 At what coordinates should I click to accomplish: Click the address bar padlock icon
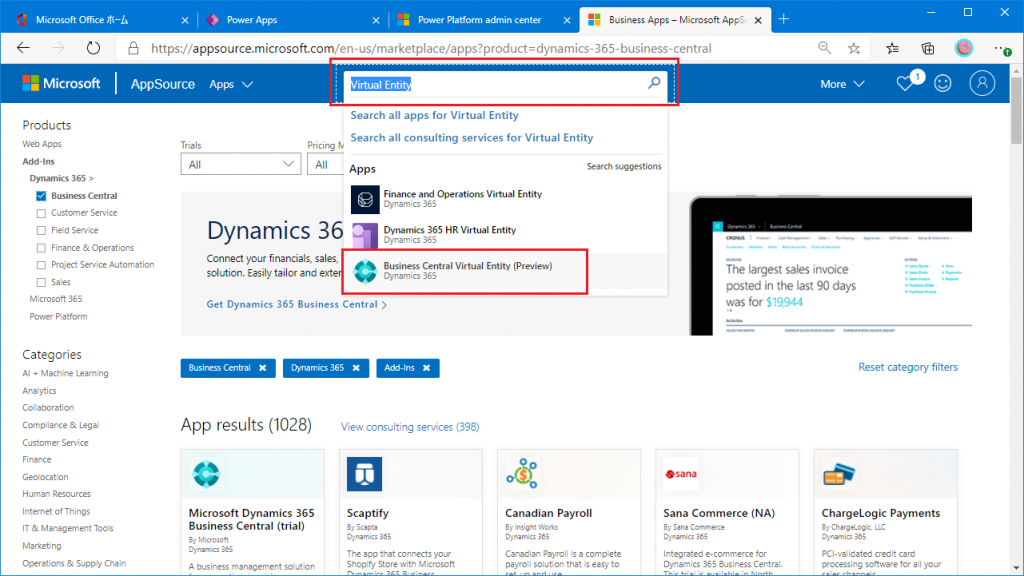133,48
